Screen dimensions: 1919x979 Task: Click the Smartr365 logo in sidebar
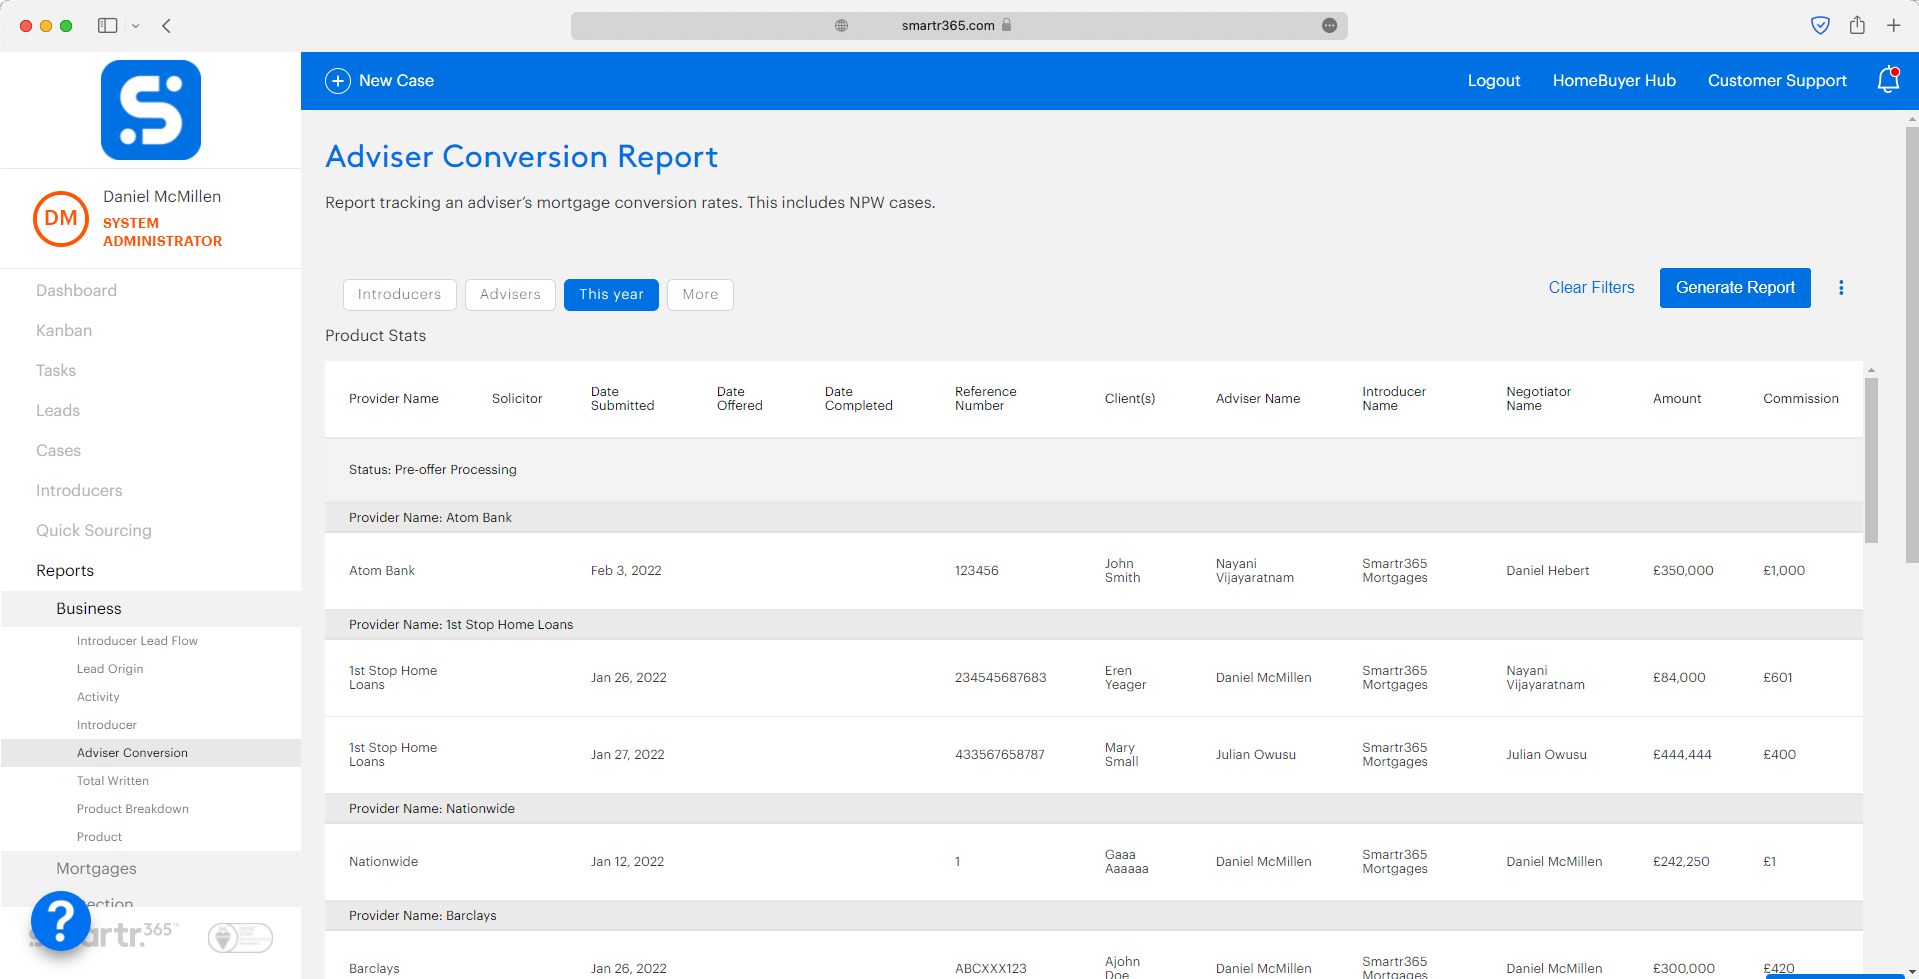pyautogui.click(x=151, y=110)
